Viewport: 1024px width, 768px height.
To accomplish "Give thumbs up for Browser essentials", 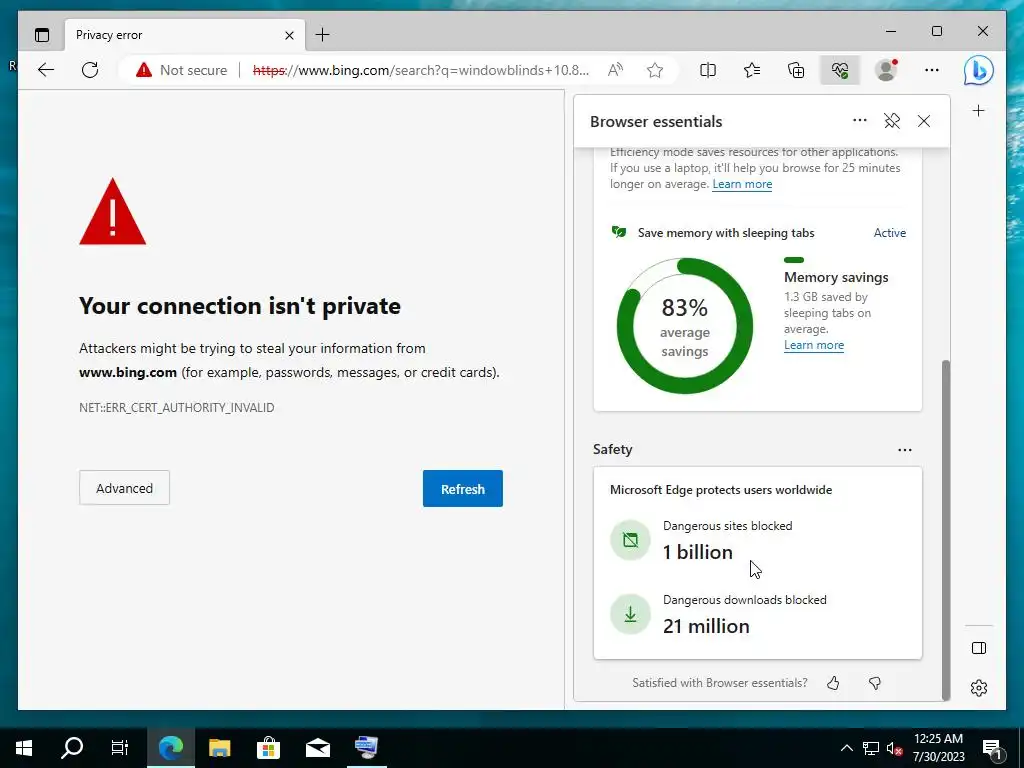I will (x=833, y=683).
